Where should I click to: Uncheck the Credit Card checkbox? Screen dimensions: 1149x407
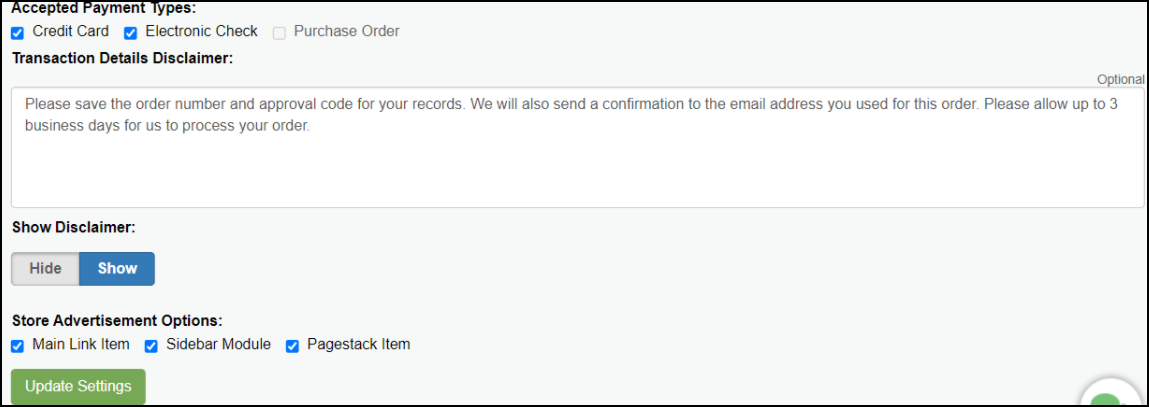pos(18,33)
